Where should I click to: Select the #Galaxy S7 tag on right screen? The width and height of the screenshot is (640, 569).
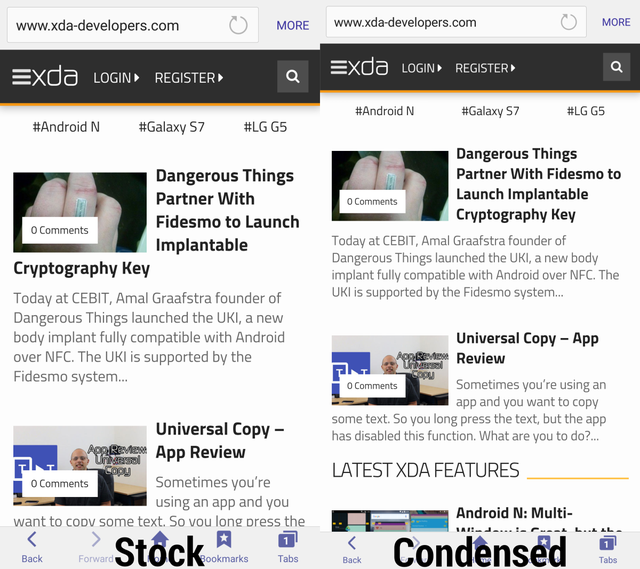coord(490,111)
